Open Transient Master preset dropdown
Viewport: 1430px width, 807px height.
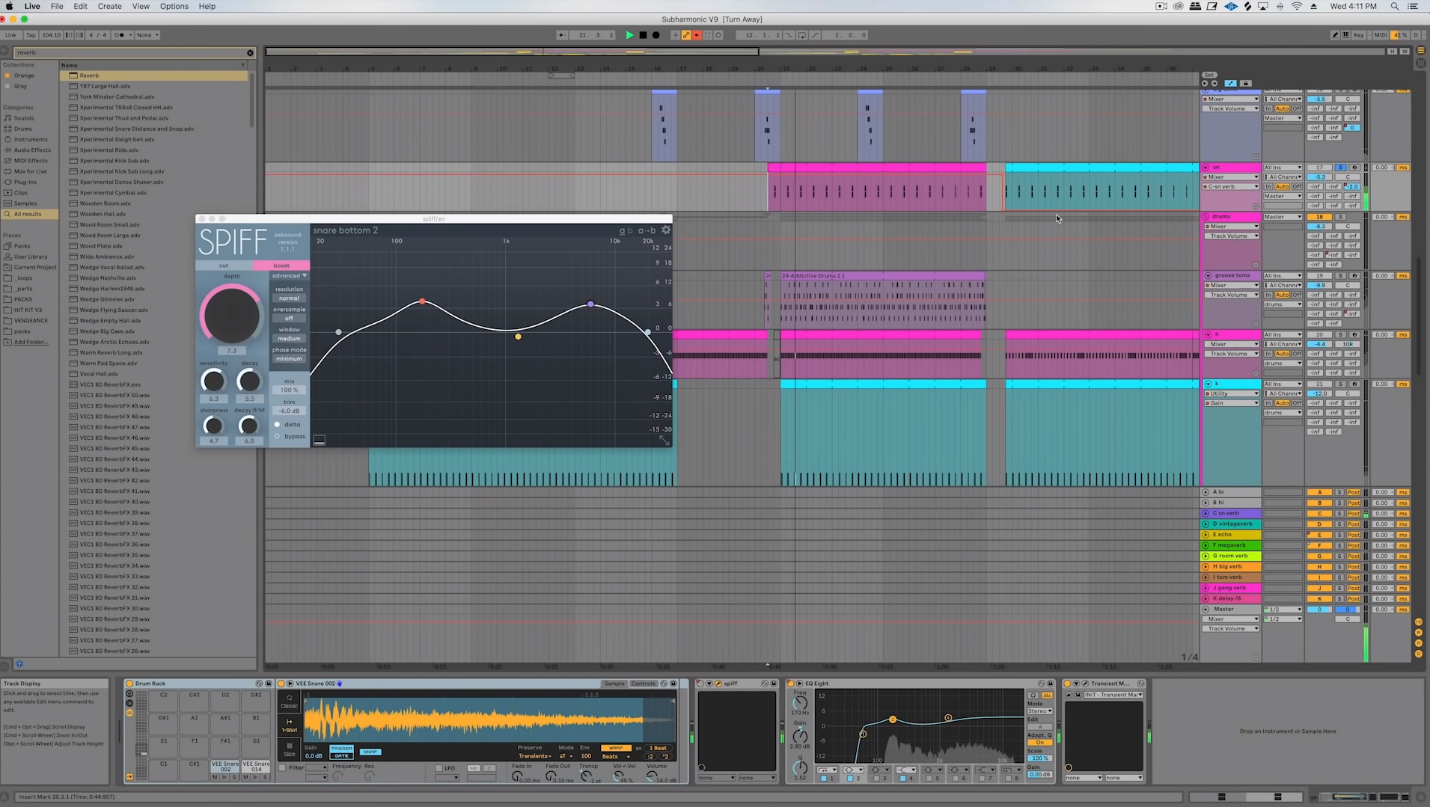[1111, 694]
